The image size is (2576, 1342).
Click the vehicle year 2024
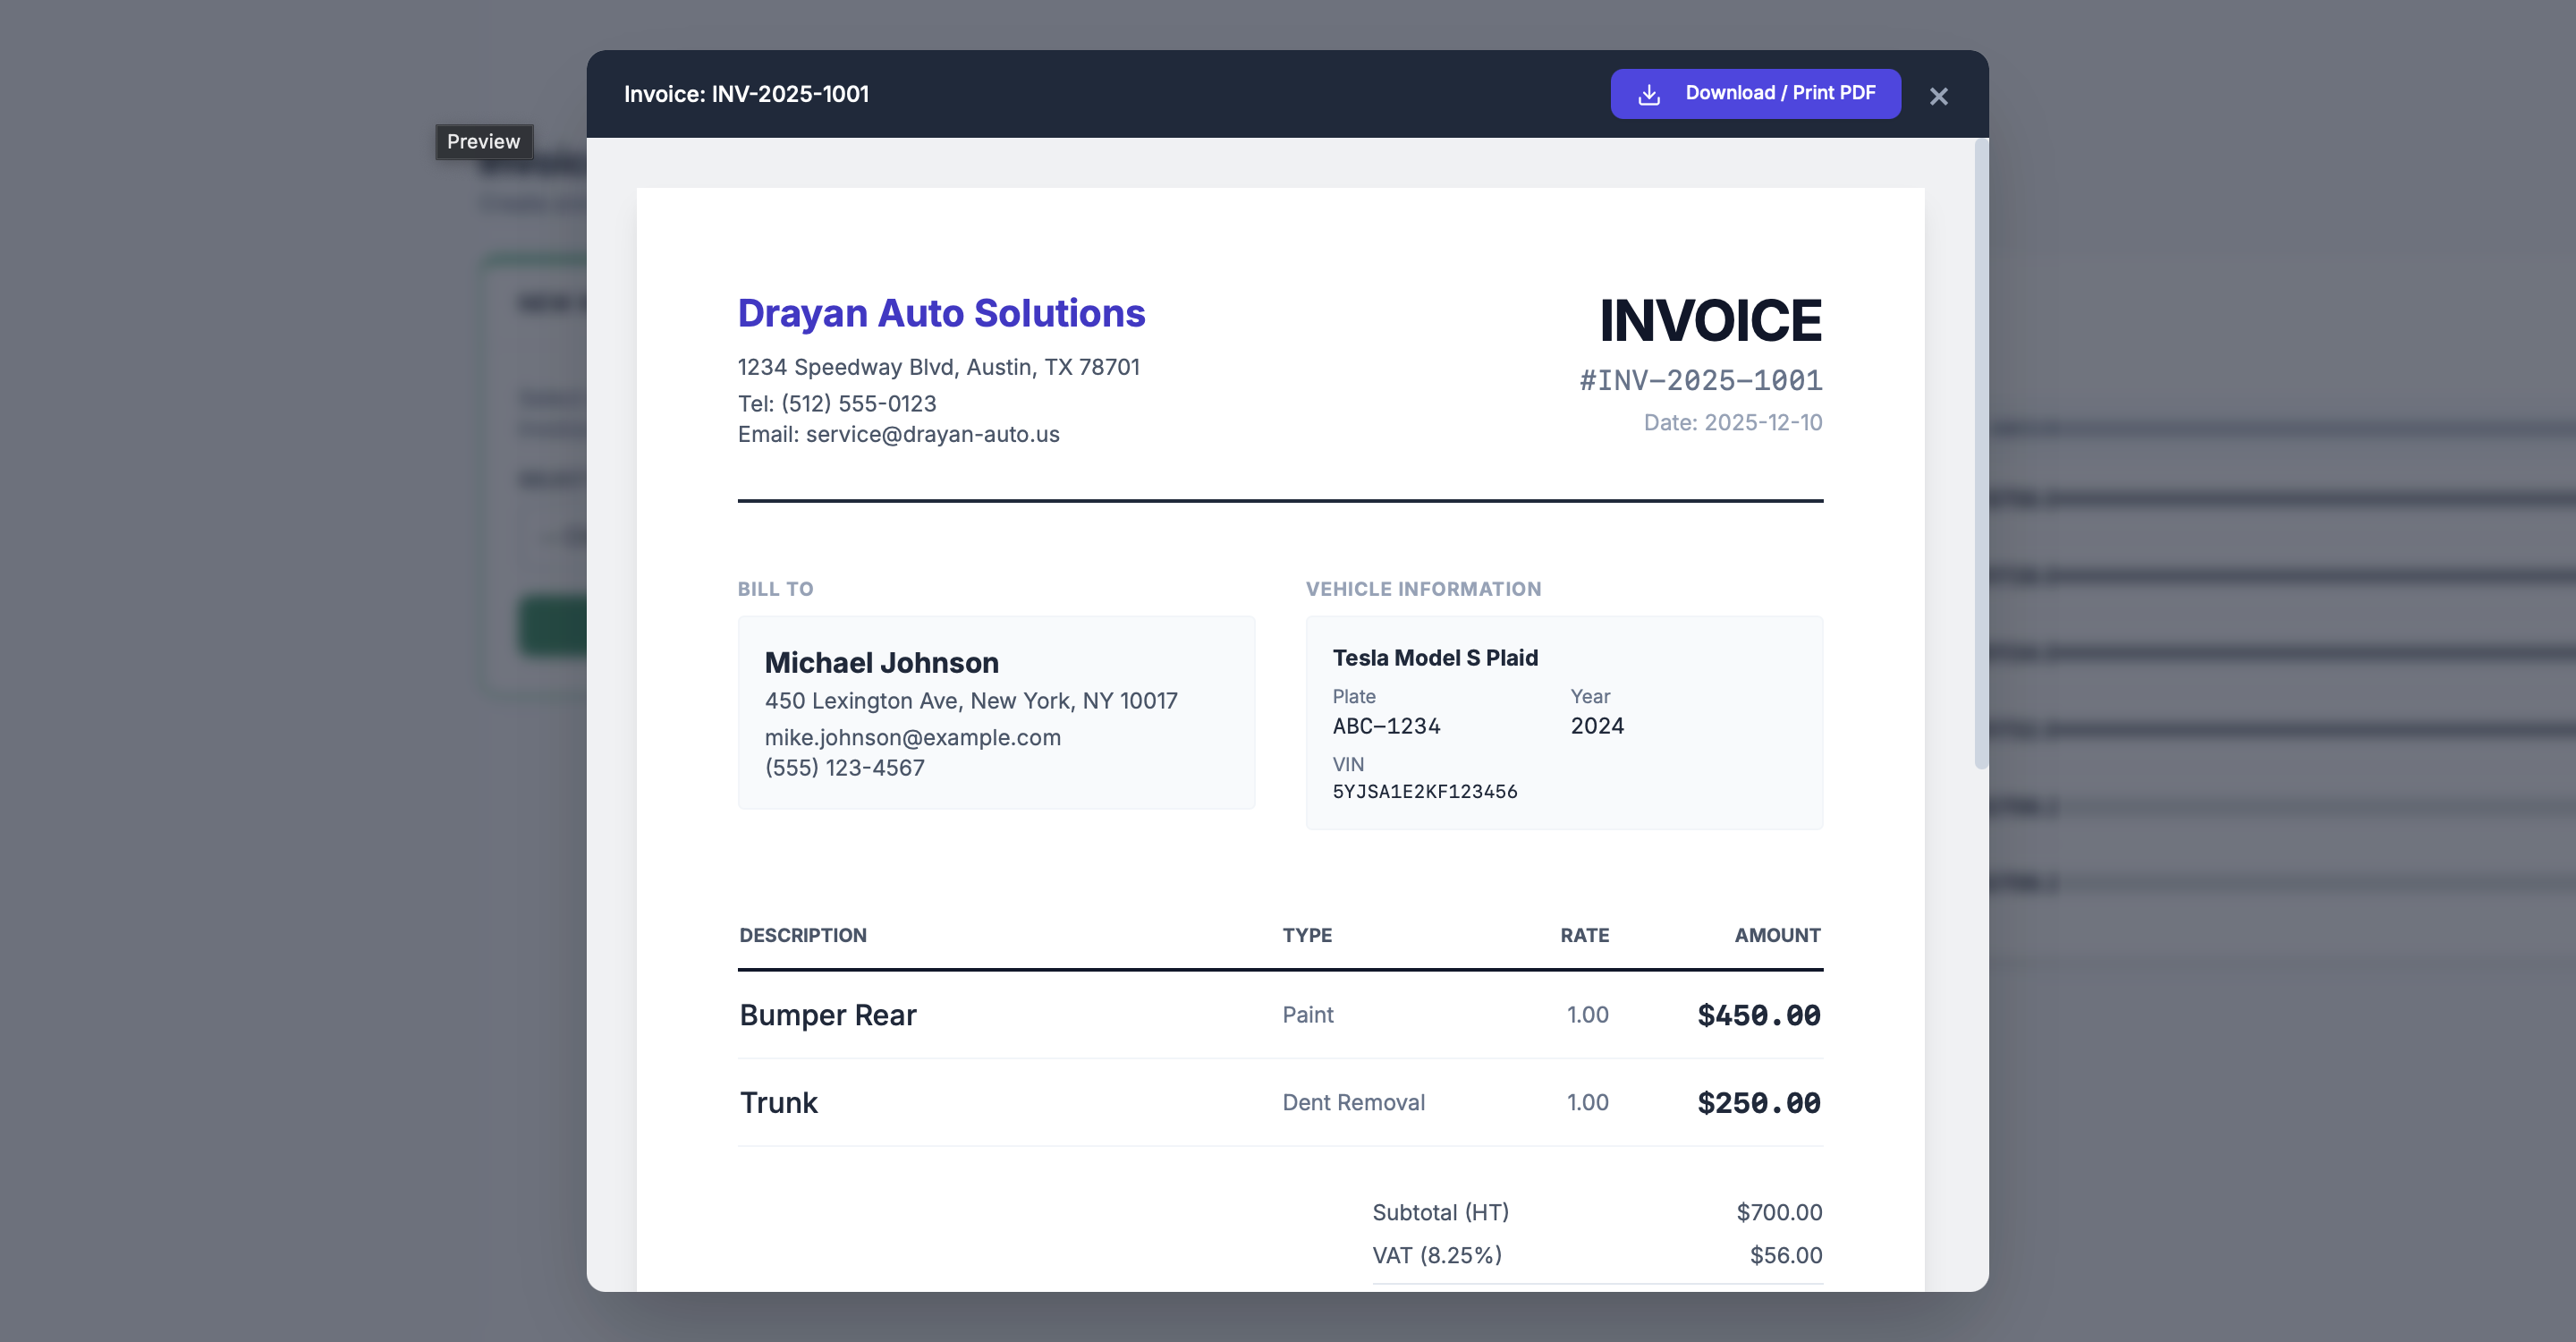pos(1597,725)
